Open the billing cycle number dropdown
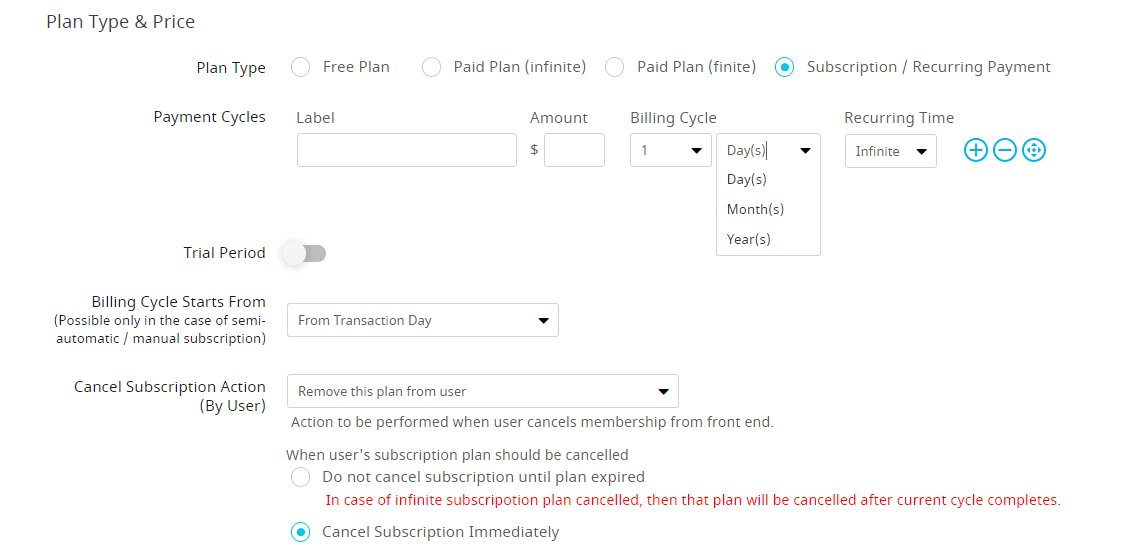This screenshot has width=1132, height=554. 671,150
